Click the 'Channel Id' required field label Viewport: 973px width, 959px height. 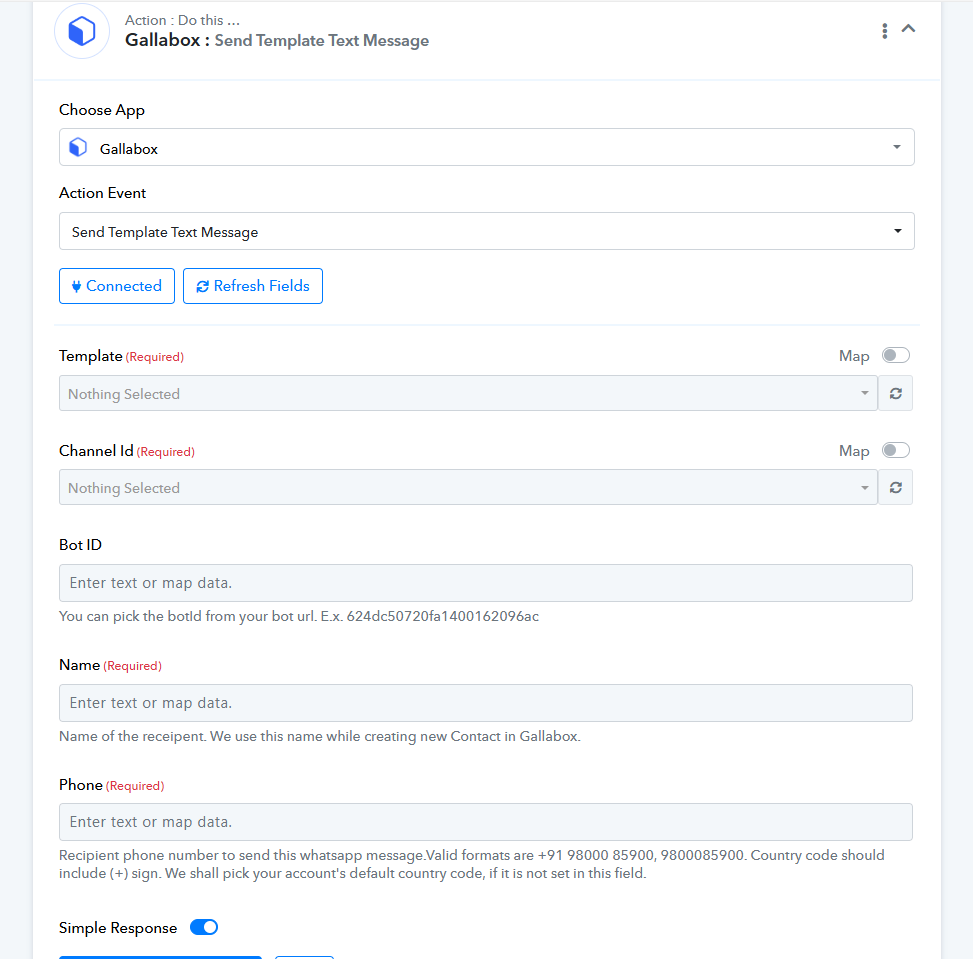pos(127,451)
